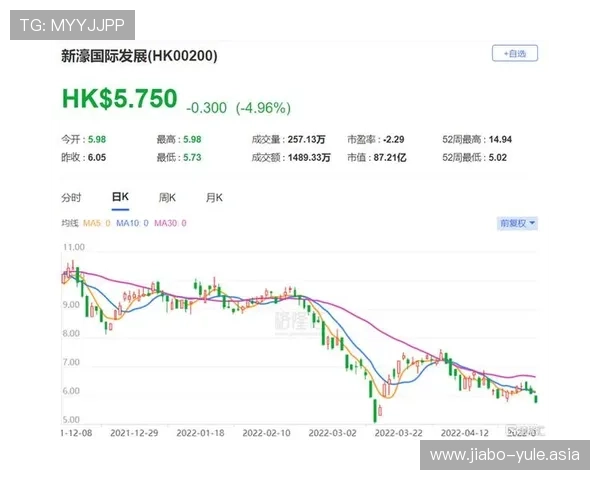Click the last green candlestick on the chart

click(536, 398)
